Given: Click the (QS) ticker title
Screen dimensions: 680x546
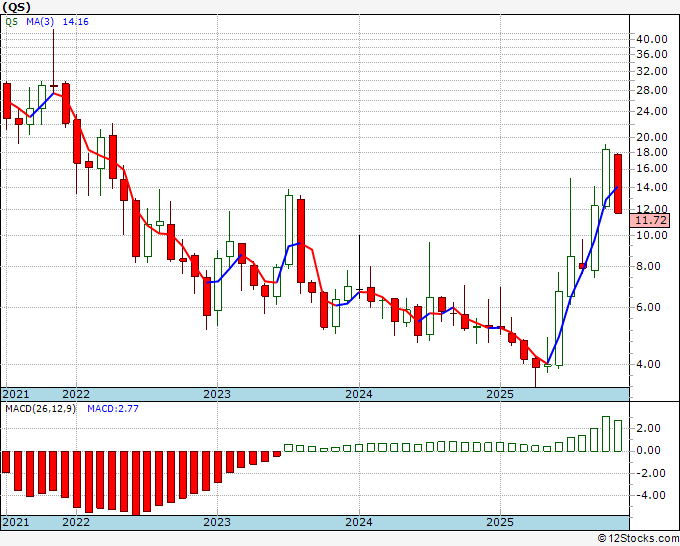Looking at the screenshot, I should 16,7.
